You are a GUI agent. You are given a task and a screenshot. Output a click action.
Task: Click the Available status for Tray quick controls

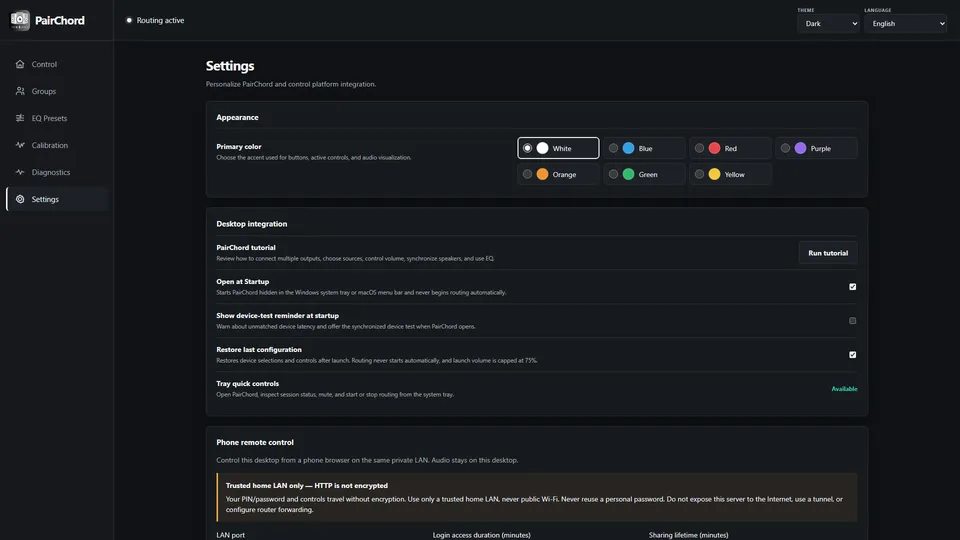(844, 389)
